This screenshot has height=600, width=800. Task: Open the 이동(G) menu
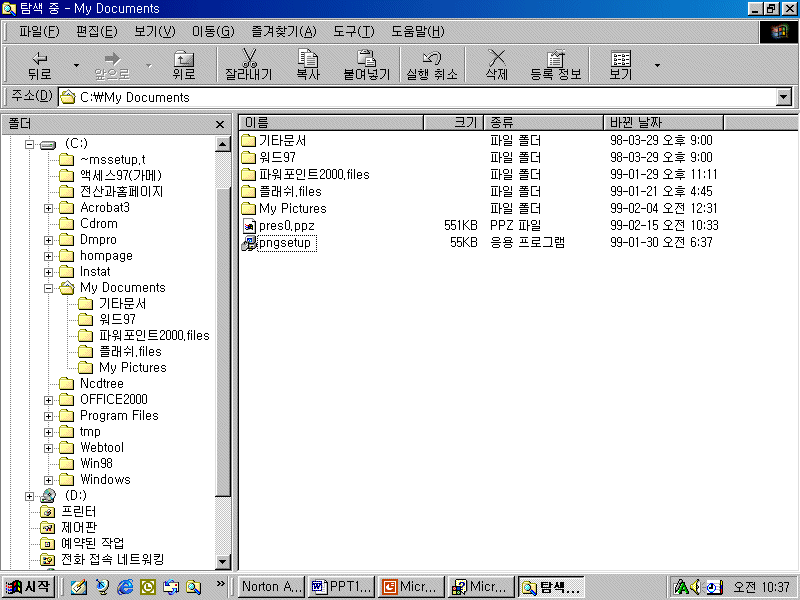pyautogui.click(x=213, y=32)
